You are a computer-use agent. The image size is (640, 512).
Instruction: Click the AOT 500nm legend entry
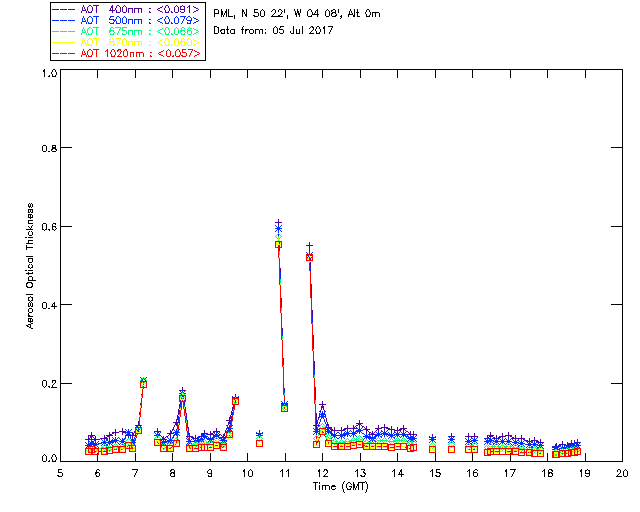(x=126, y=20)
